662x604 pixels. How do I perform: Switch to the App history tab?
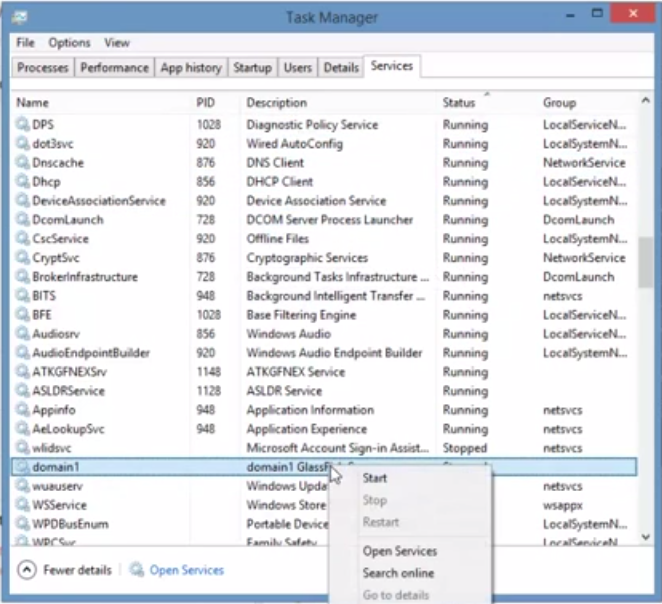(x=191, y=68)
